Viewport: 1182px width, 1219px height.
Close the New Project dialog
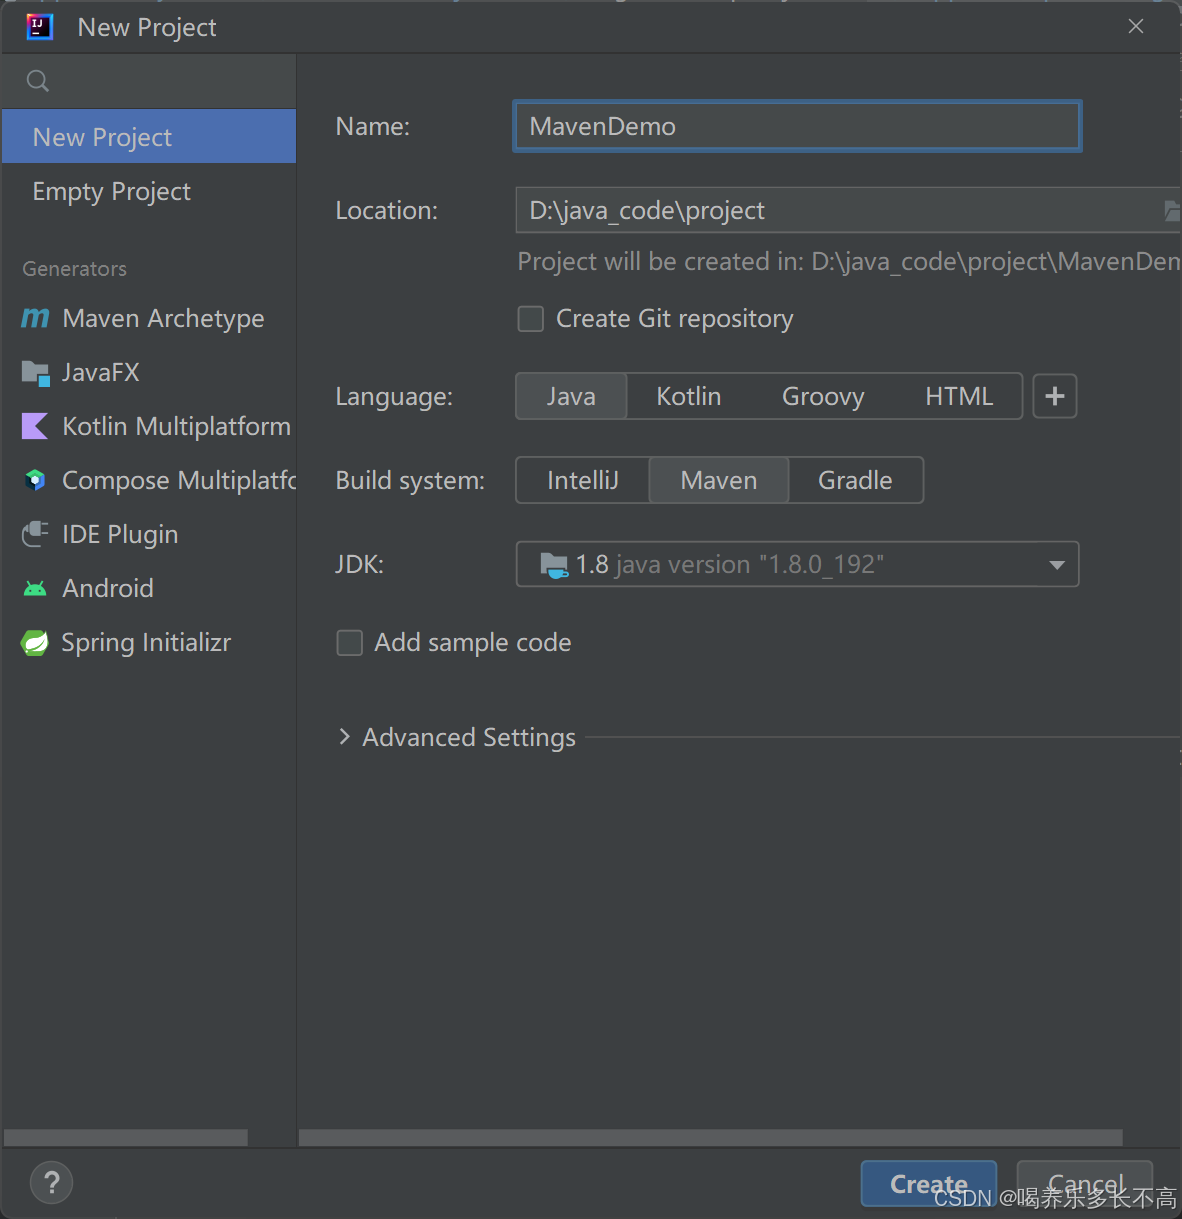[1136, 26]
